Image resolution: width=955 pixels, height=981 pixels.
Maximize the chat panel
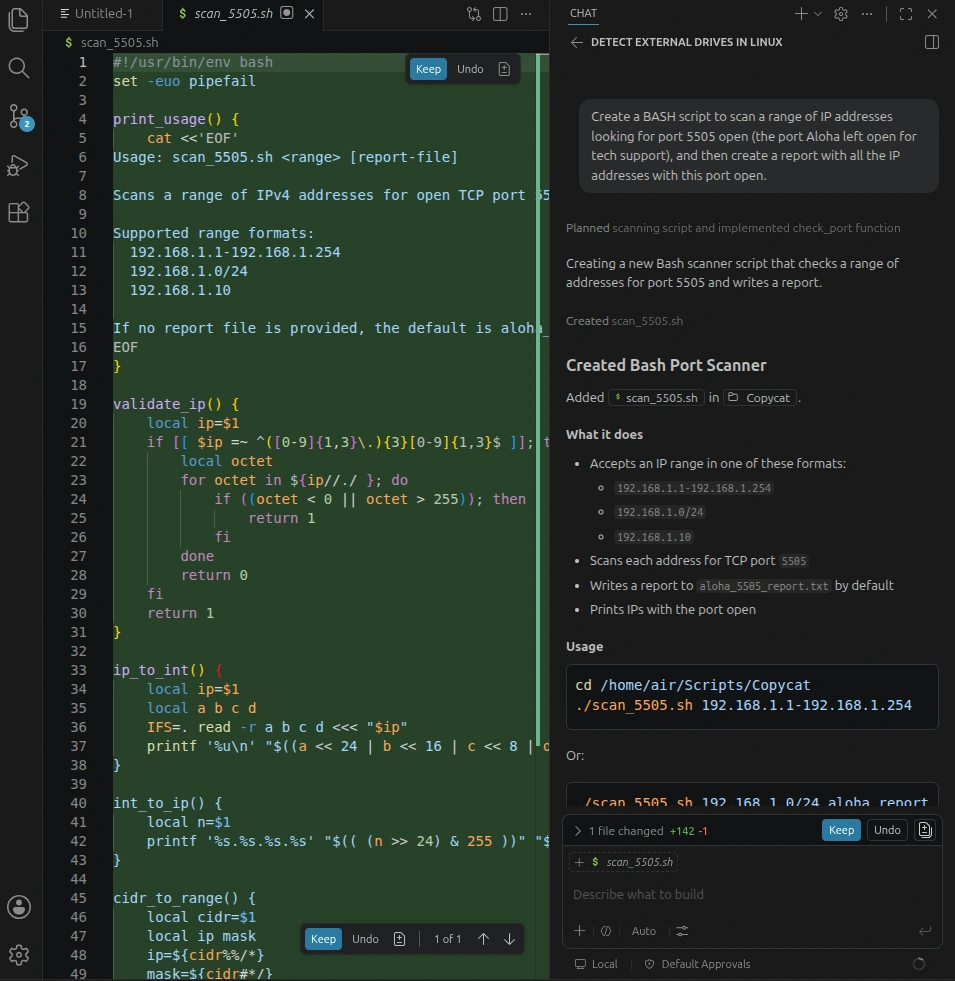pos(906,14)
